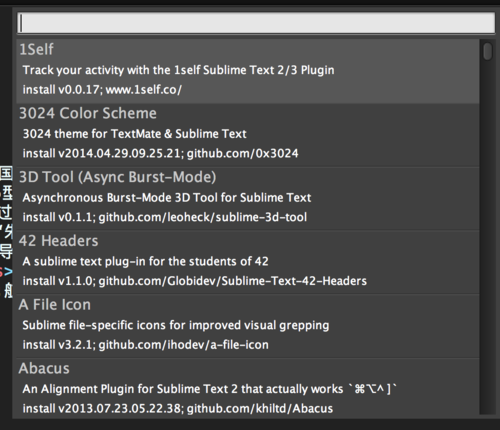Click the visual grepping description line

[176, 325]
